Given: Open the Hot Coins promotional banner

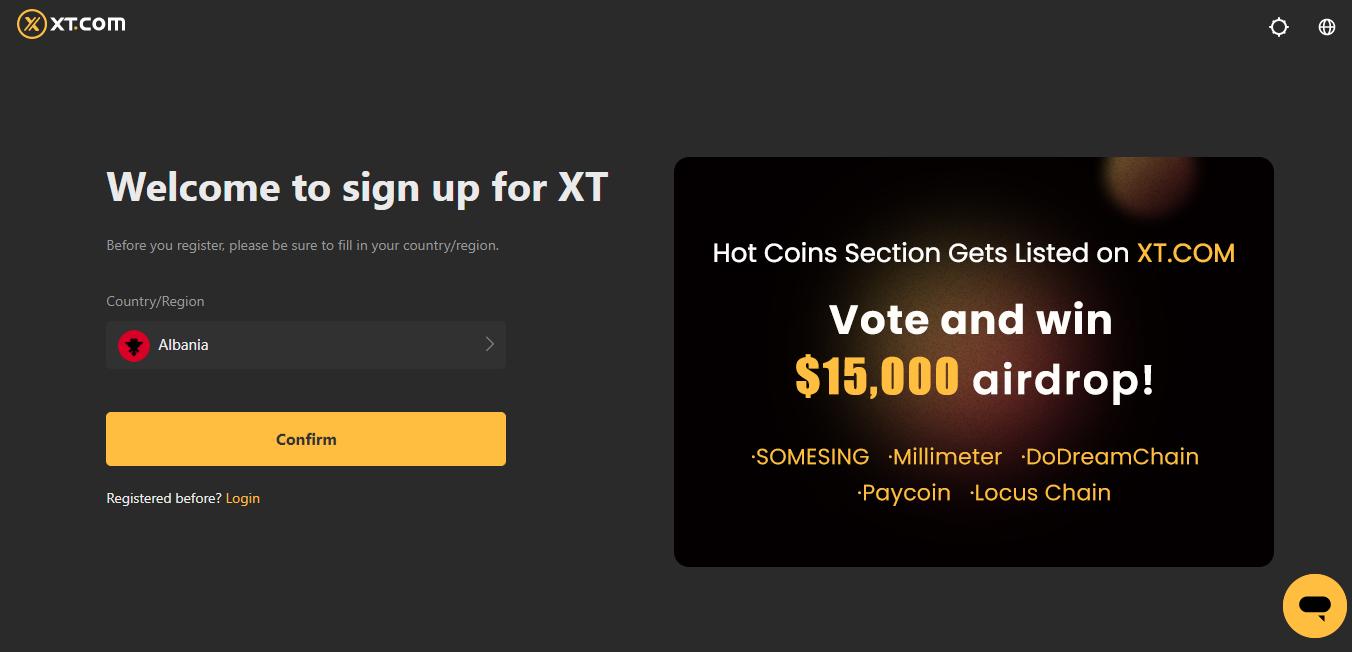Looking at the screenshot, I should (x=973, y=361).
